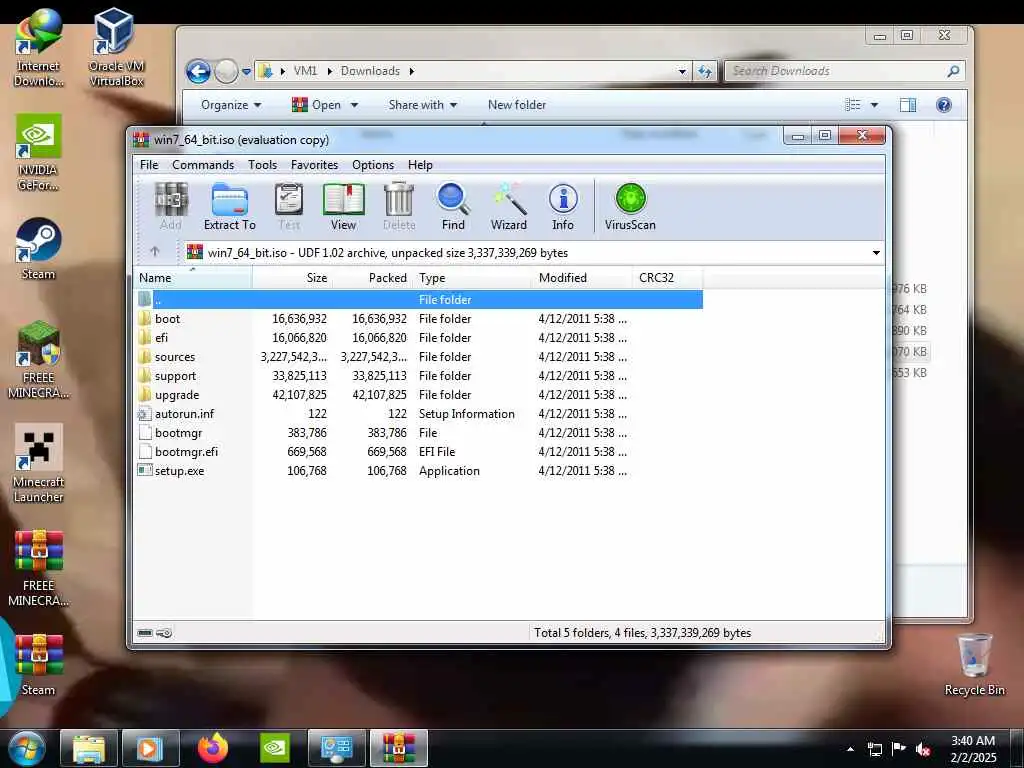Screen dimensions: 1024x768
Task: Click the Extract To toolbar icon
Action: point(229,206)
